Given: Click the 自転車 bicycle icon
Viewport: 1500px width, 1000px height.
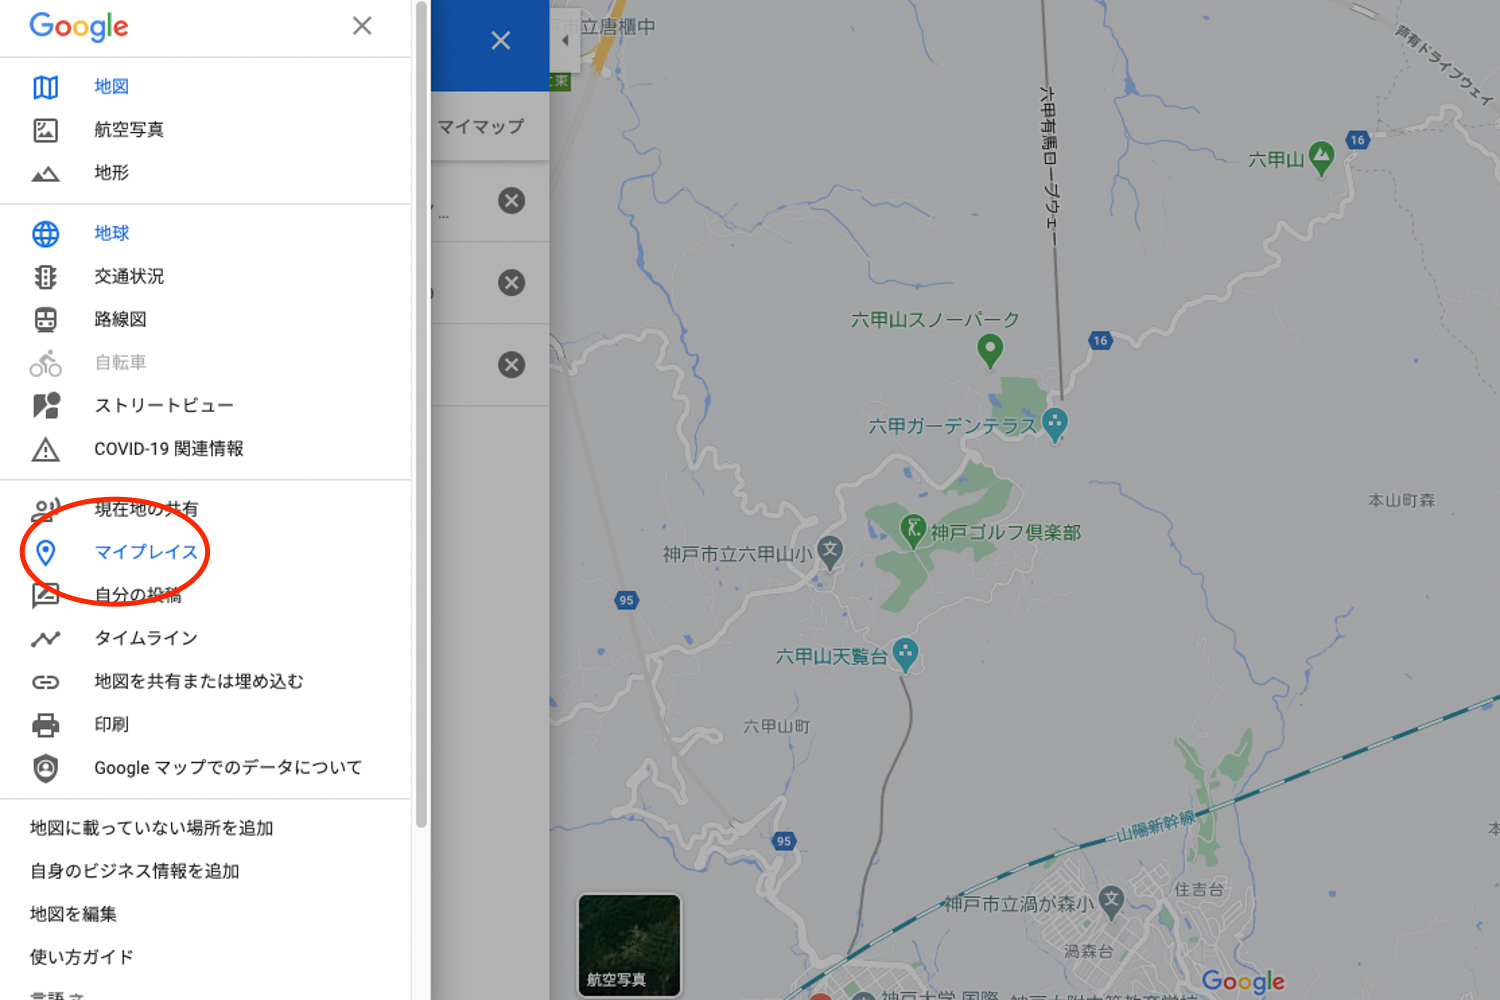Looking at the screenshot, I should click(x=45, y=363).
